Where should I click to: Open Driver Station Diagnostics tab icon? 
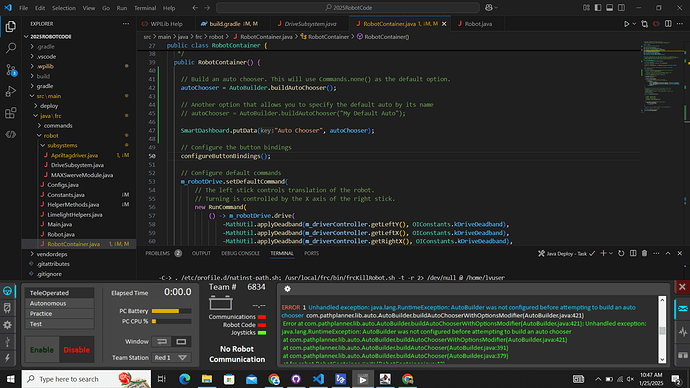(x=7, y=308)
